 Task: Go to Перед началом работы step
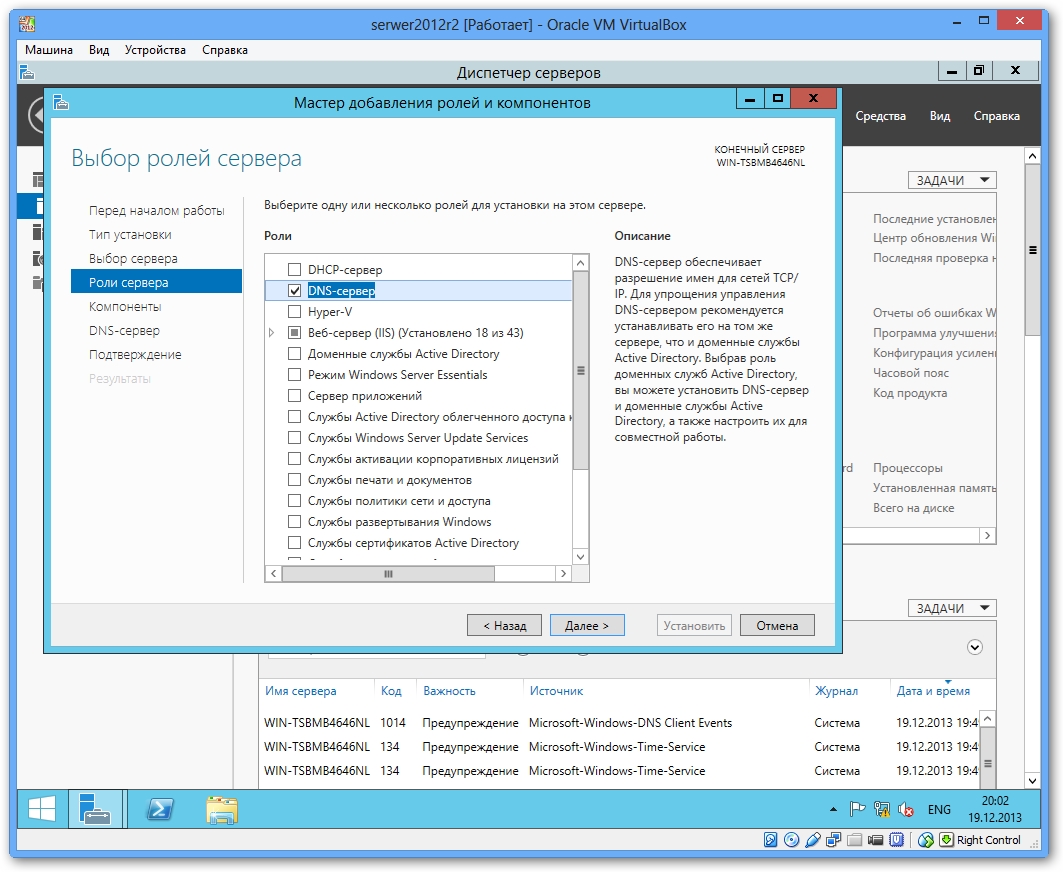(157, 210)
